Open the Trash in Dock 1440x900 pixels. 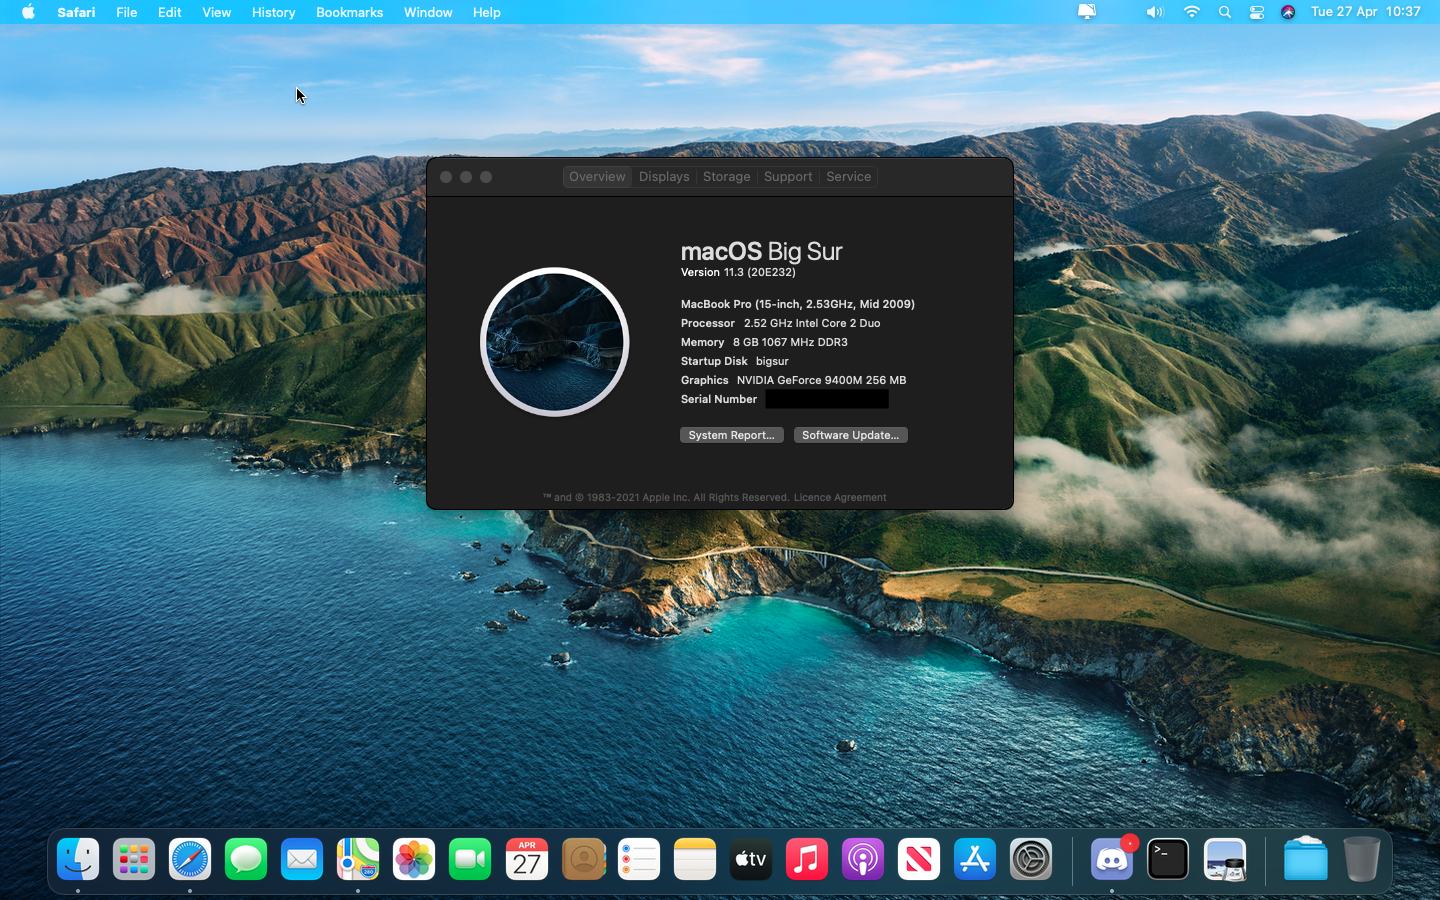tap(1361, 859)
